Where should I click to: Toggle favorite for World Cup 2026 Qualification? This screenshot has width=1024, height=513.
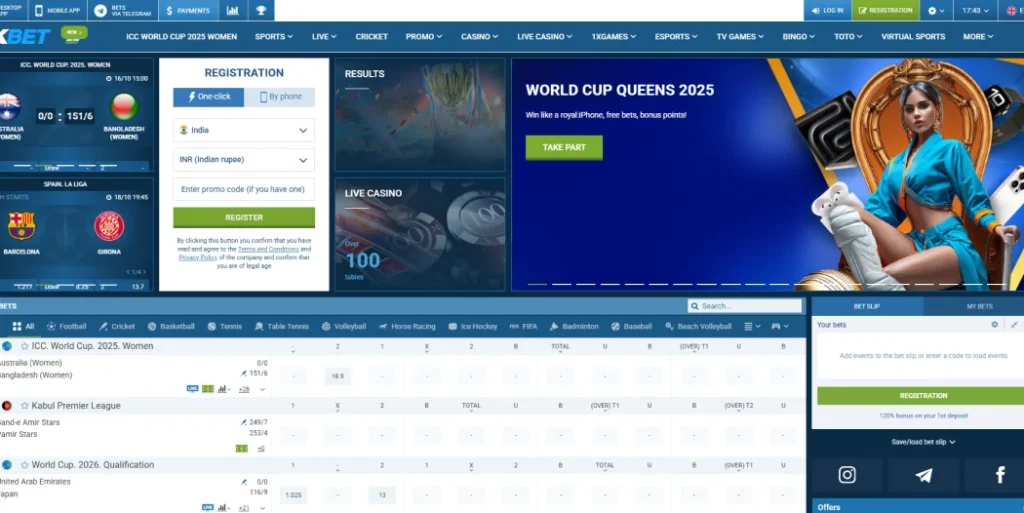pos(24,465)
